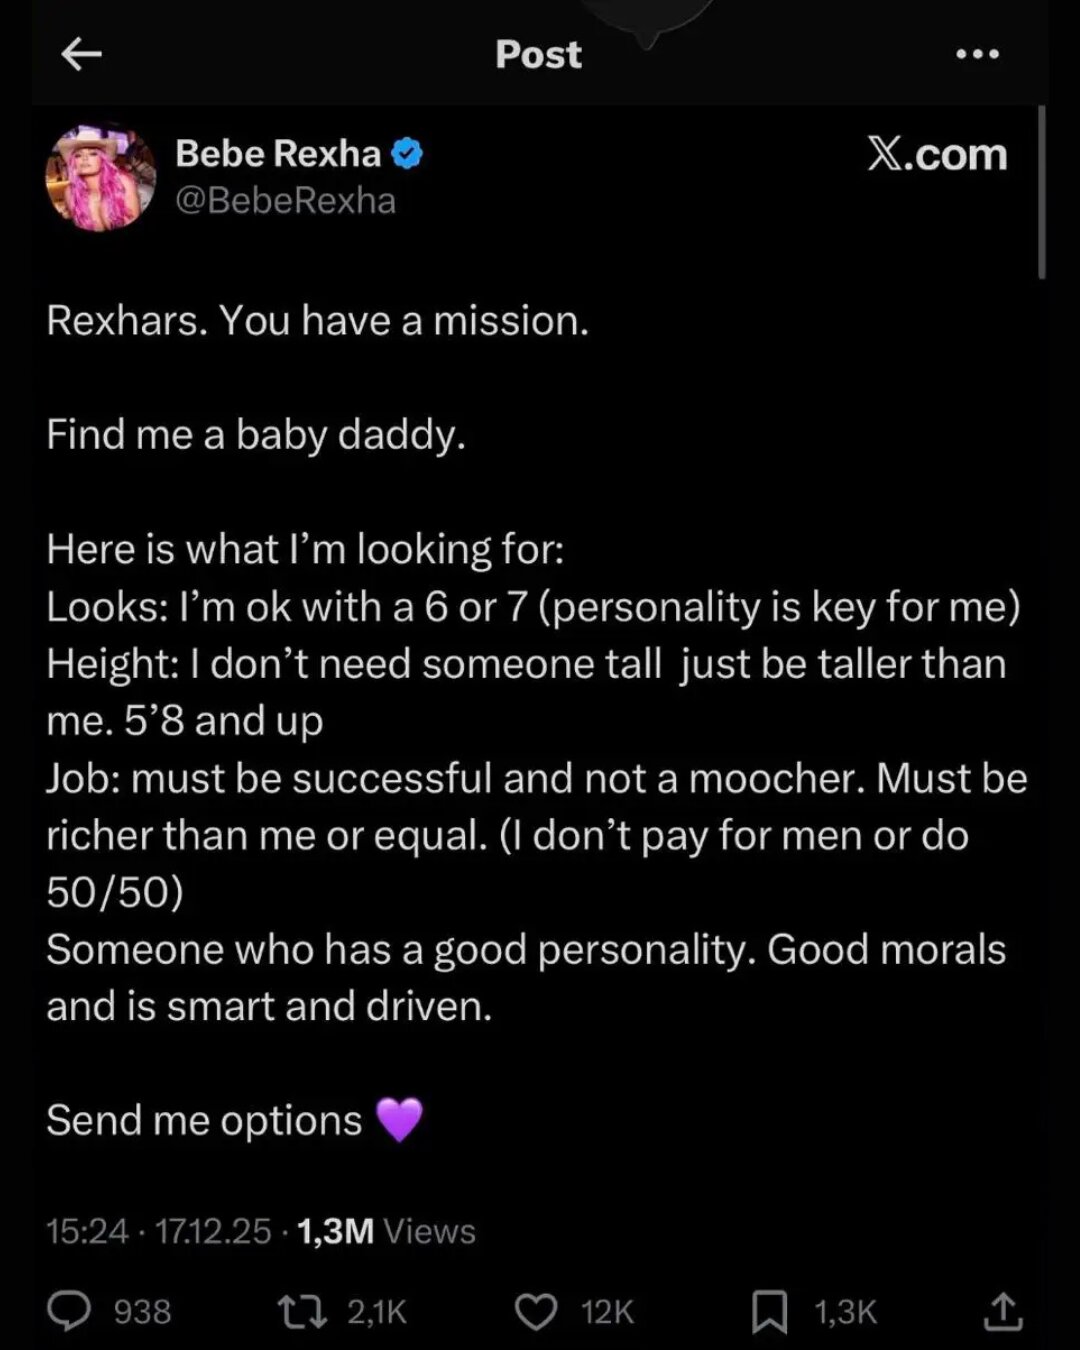This screenshot has width=1080, height=1350.
Task: Click the X.com label
Action: point(937,154)
